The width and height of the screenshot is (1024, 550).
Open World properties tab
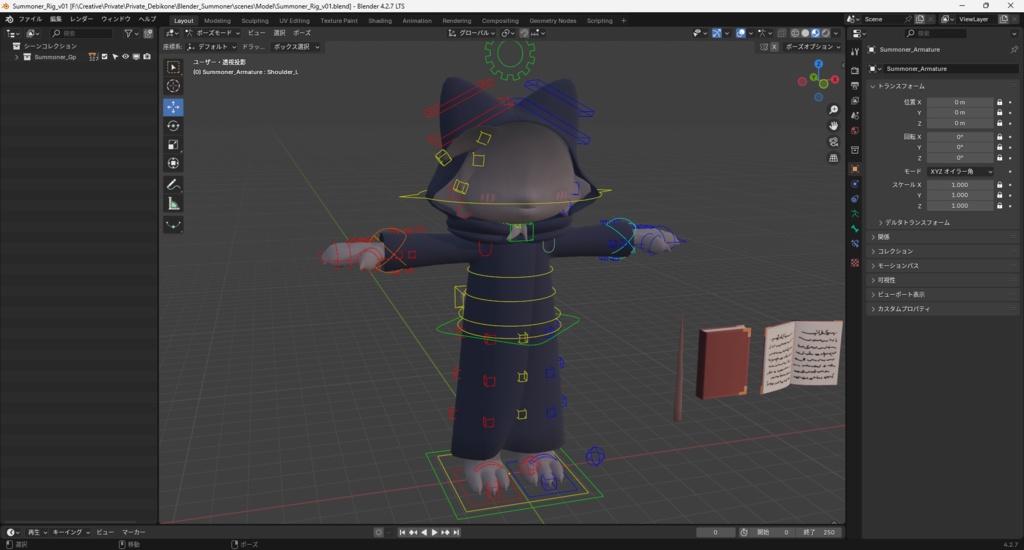pyautogui.click(x=855, y=131)
